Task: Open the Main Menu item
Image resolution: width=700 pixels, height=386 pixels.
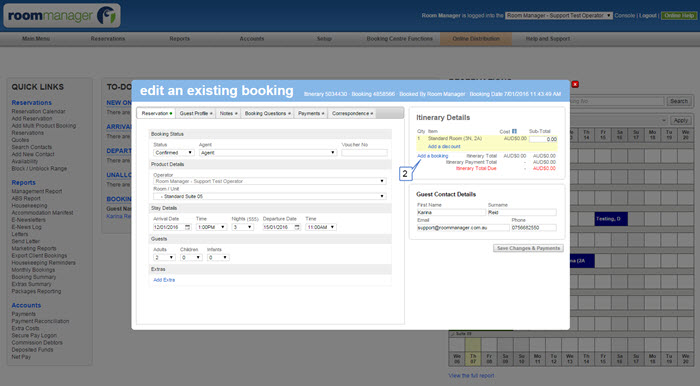Action: pyautogui.click(x=36, y=39)
